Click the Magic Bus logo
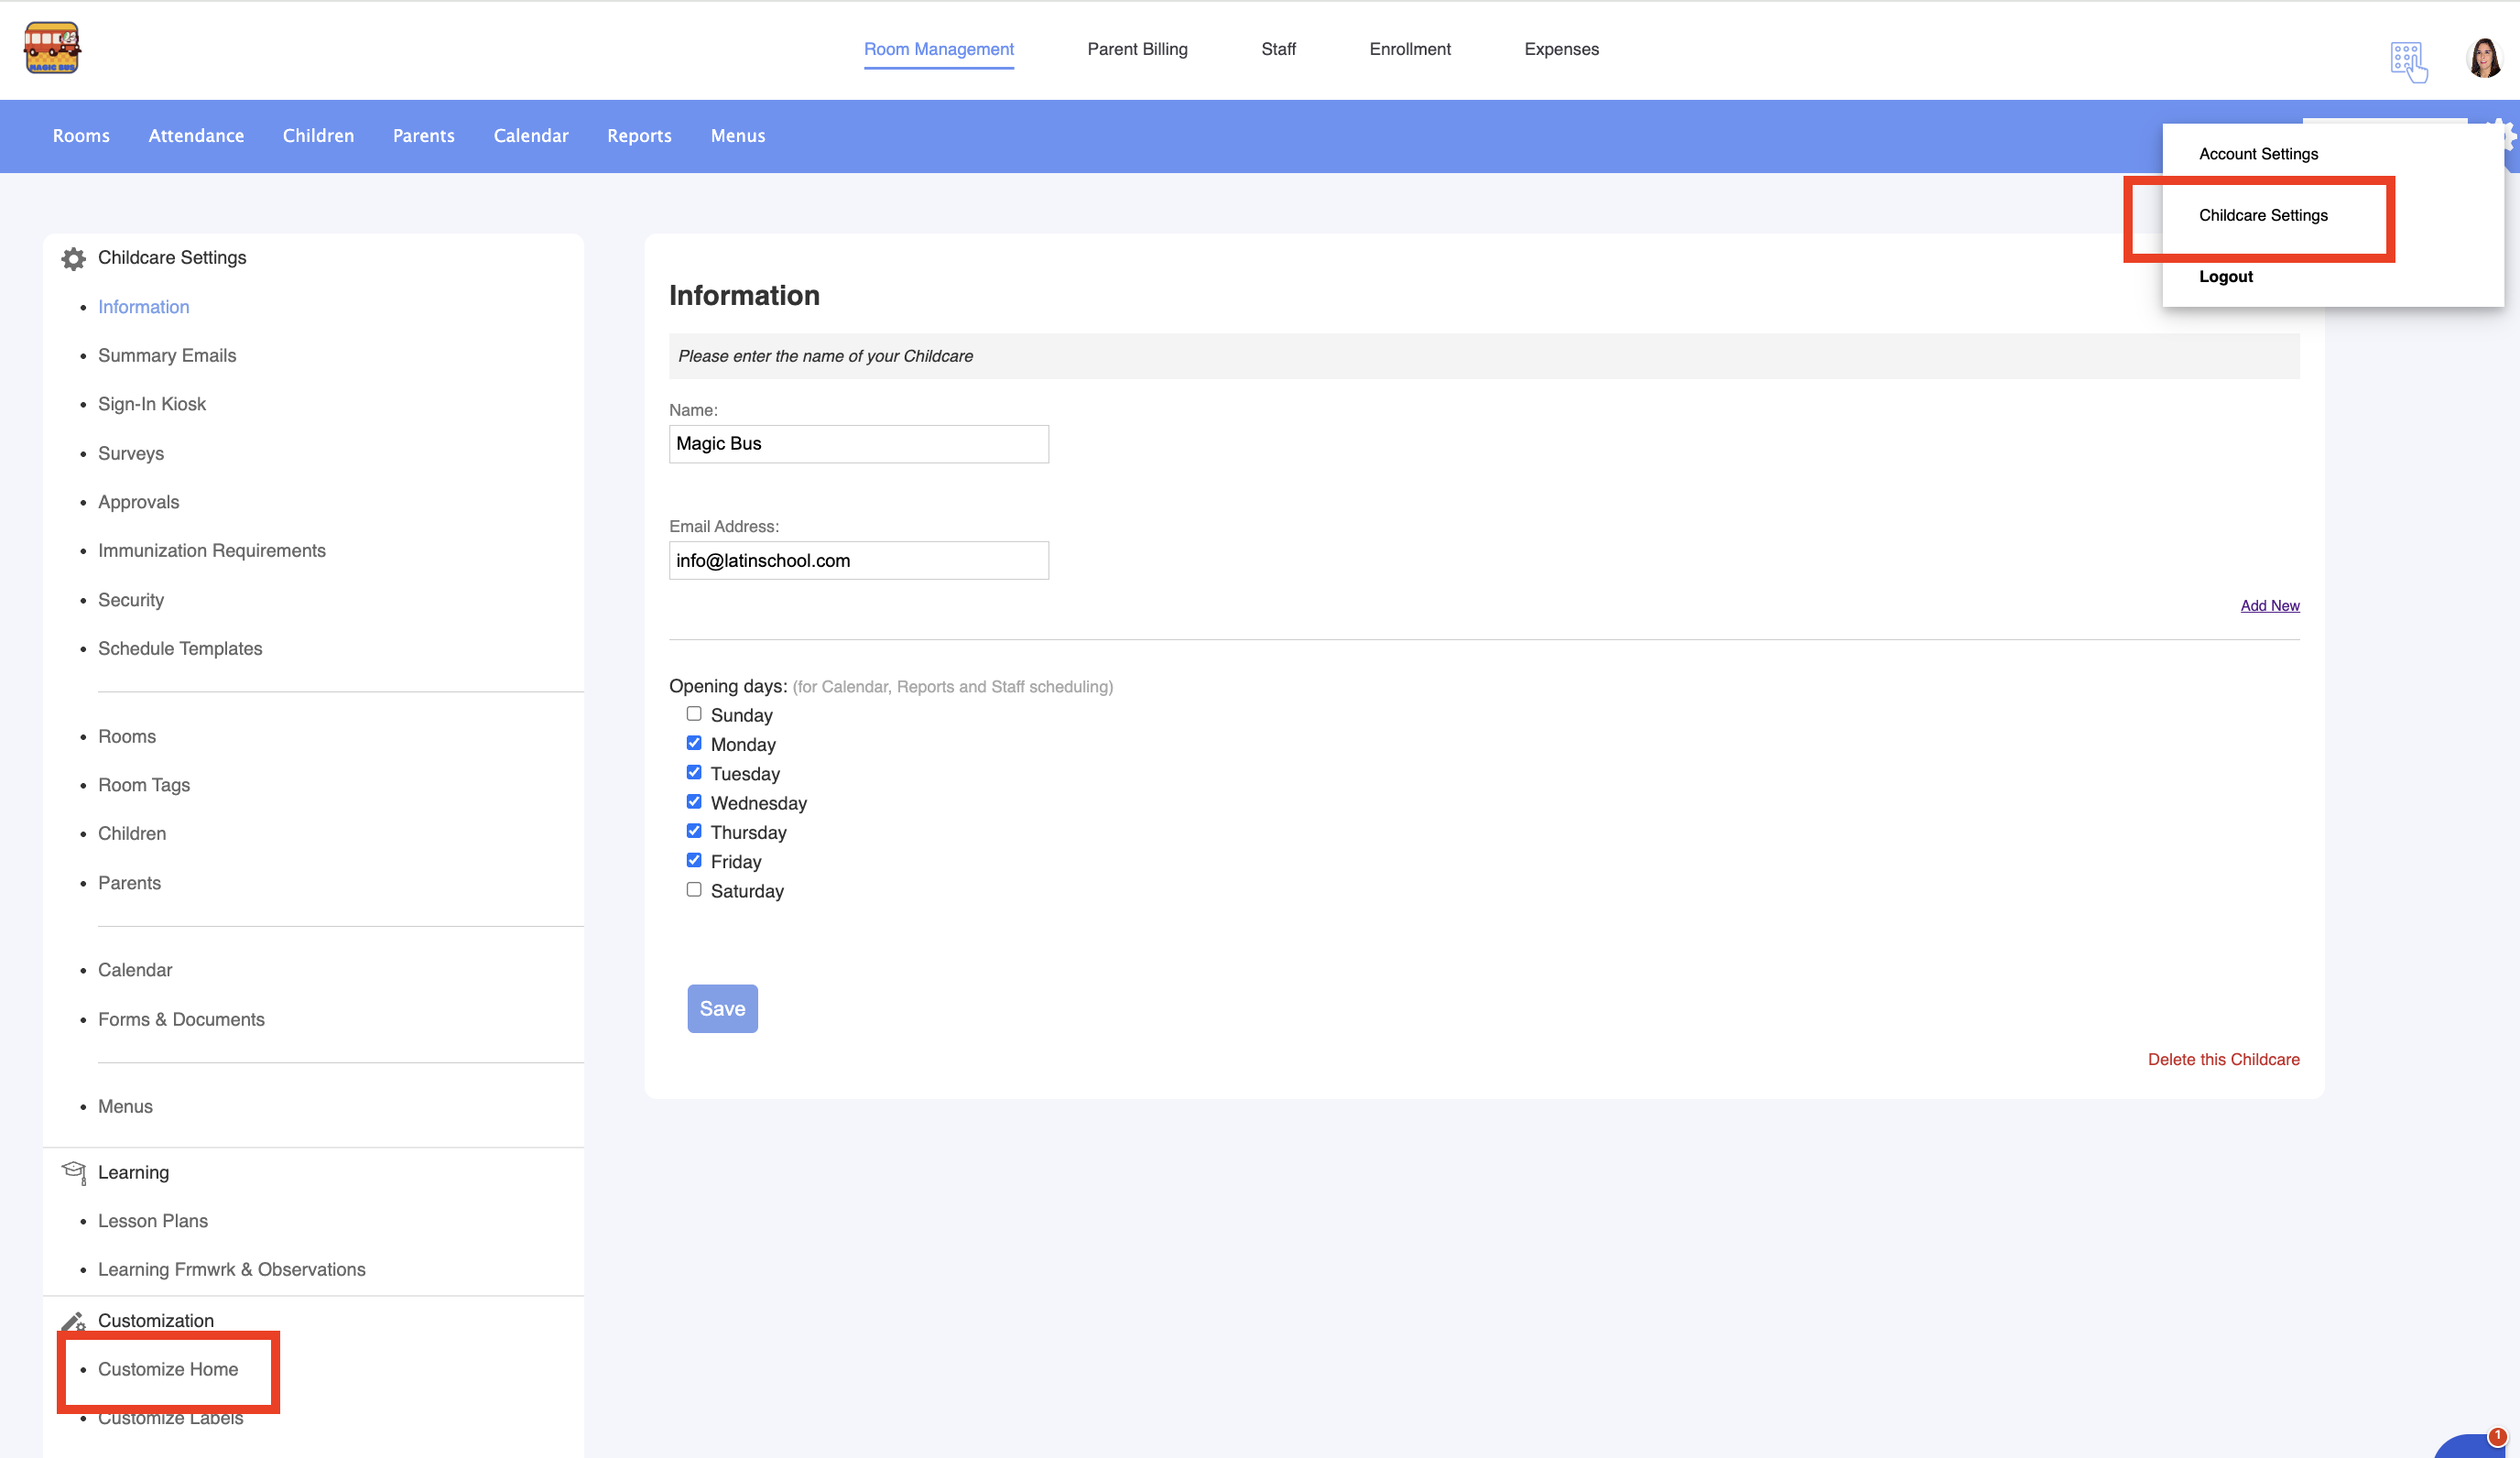This screenshot has height=1458, width=2520. coord(52,48)
